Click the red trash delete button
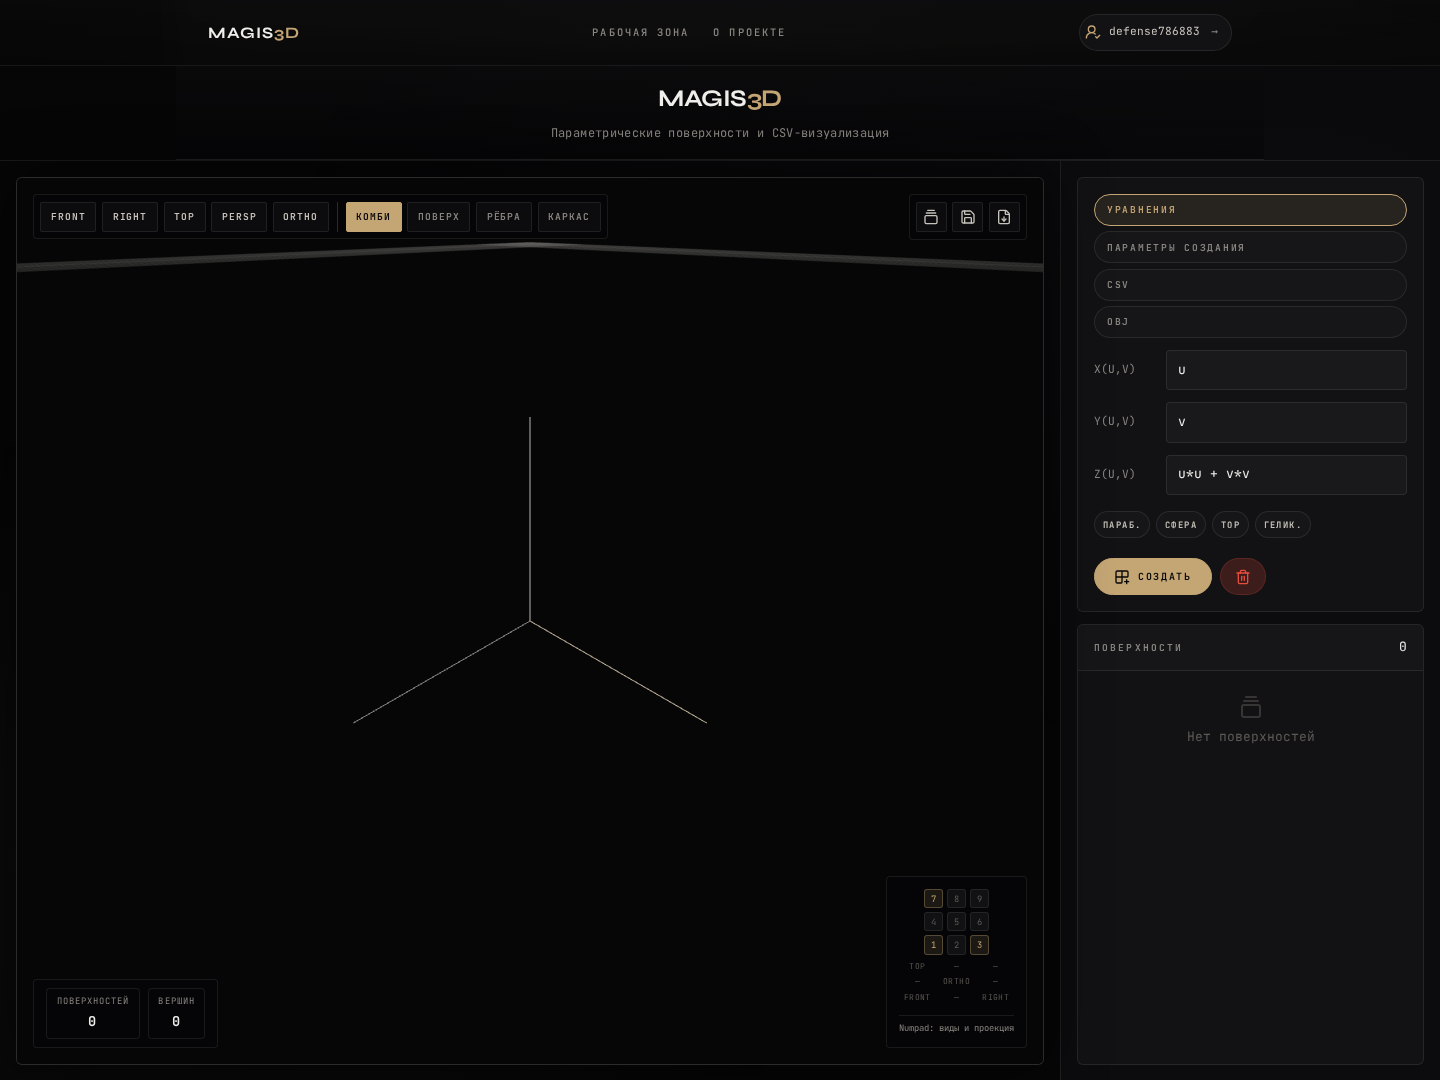The height and width of the screenshot is (1080, 1440). point(1243,577)
